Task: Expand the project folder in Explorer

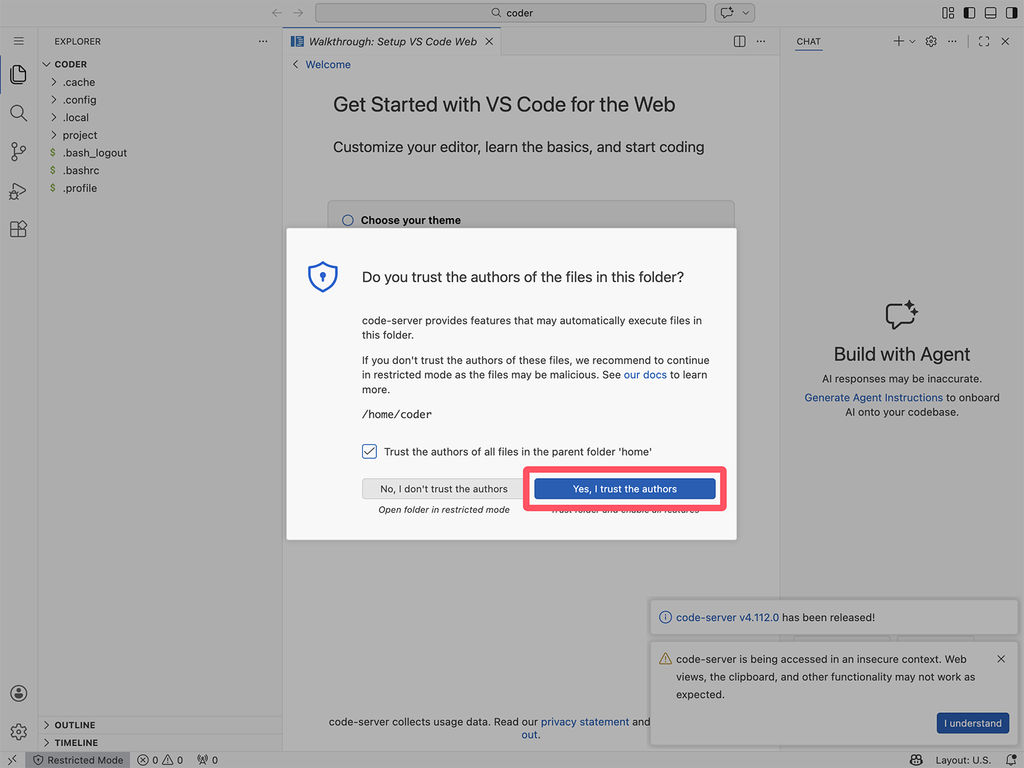Action: click(x=80, y=135)
